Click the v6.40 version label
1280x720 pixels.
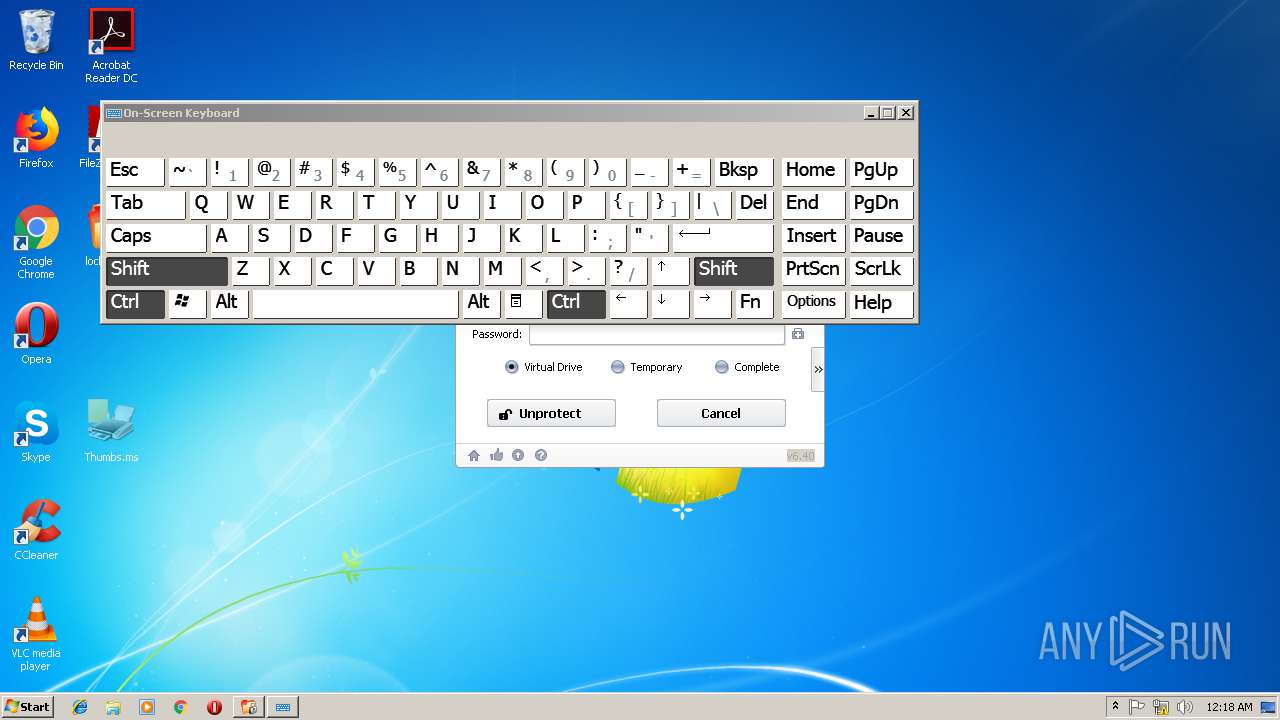pyautogui.click(x=801, y=456)
